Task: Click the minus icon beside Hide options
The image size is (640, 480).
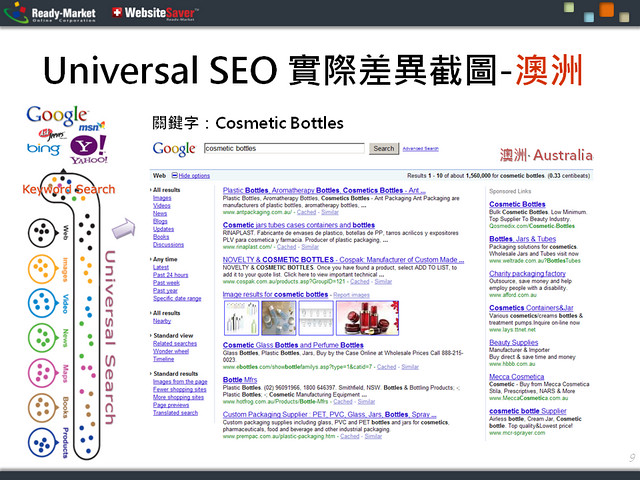Action: (174, 176)
